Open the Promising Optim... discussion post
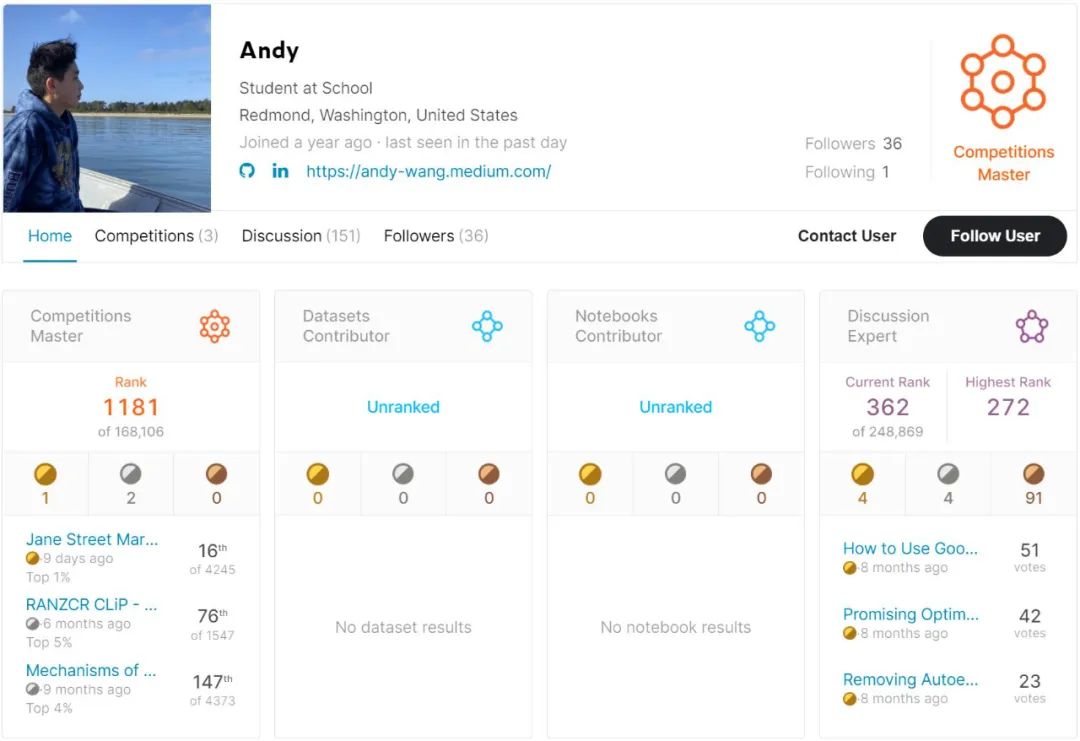Viewport: 1080px width, 741px height. click(911, 614)
